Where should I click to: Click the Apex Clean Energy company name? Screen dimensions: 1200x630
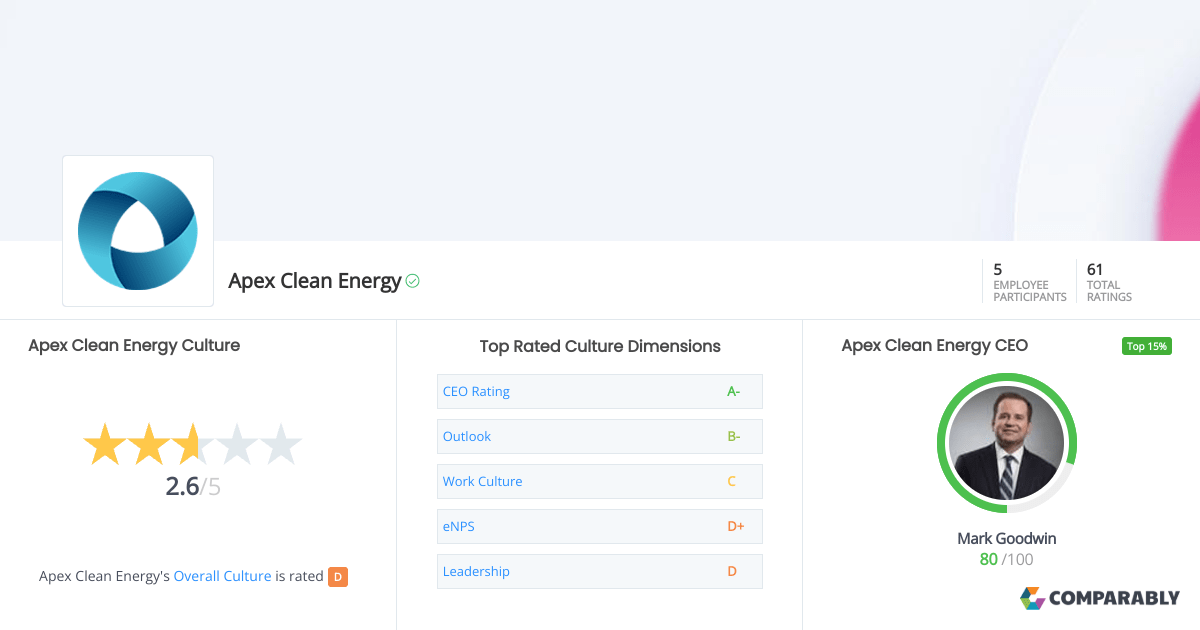tap(314, 281)
